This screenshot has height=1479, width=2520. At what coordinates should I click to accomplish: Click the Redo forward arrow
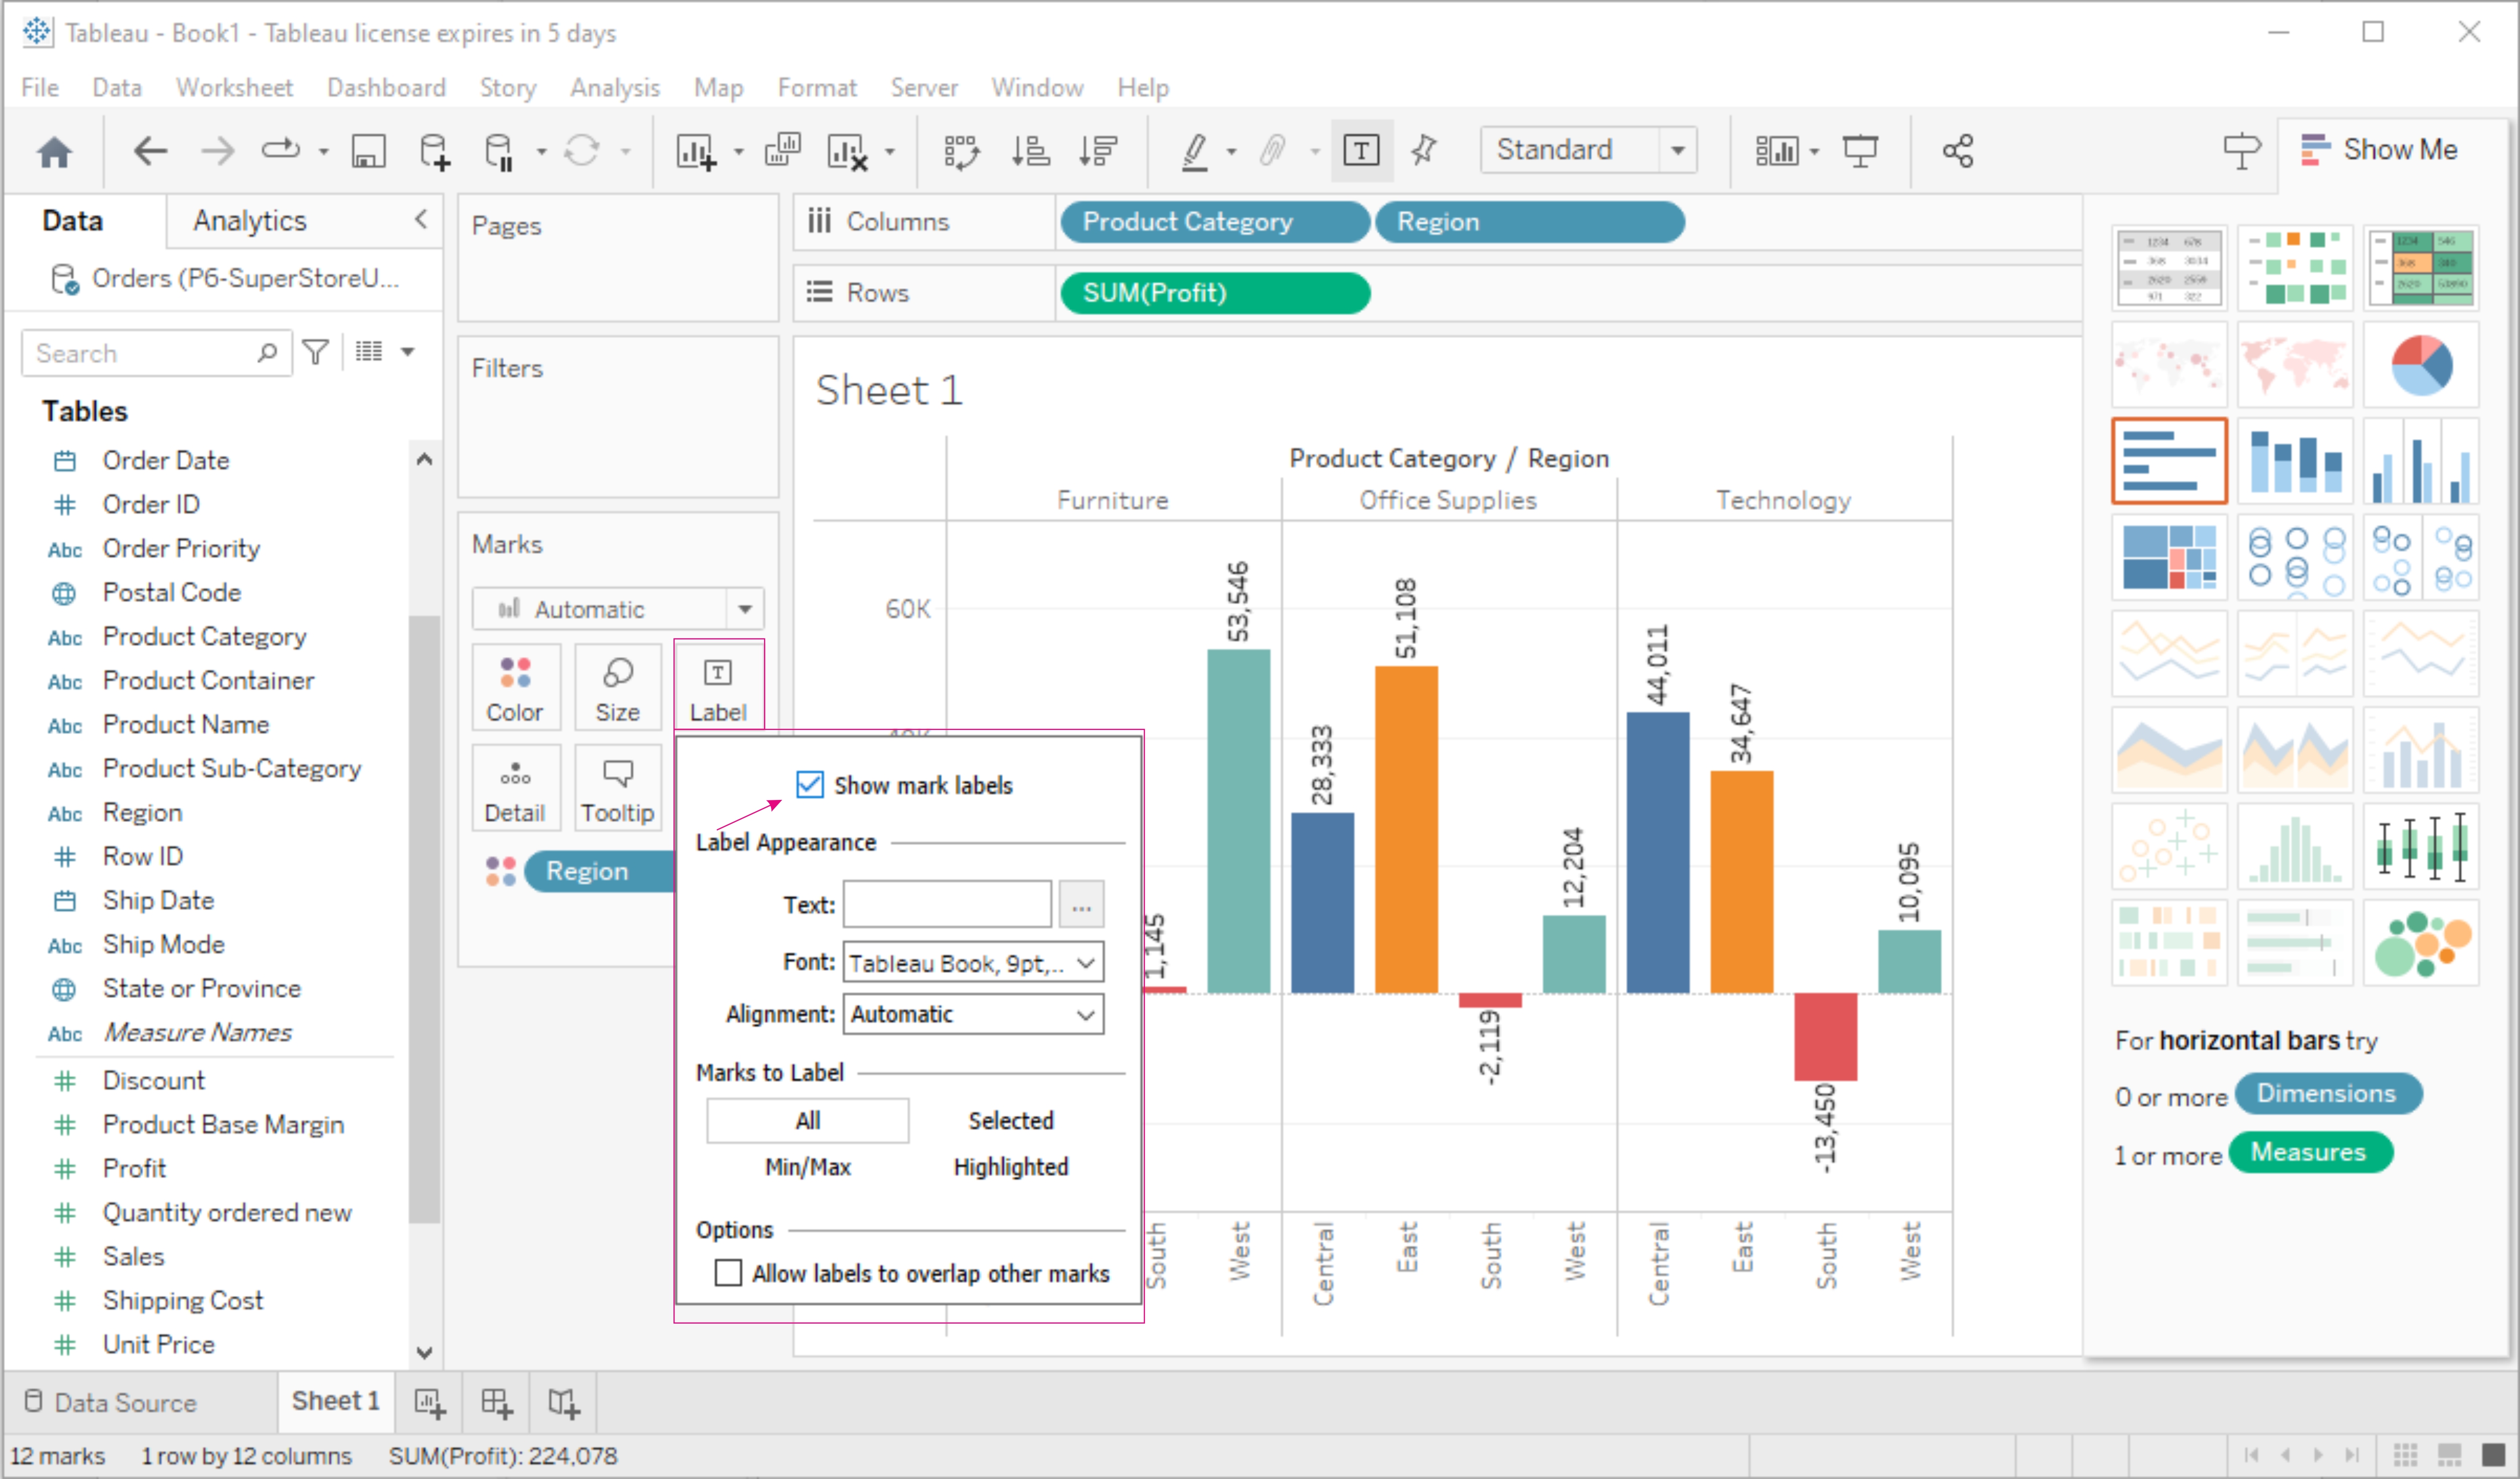point(217,151)
